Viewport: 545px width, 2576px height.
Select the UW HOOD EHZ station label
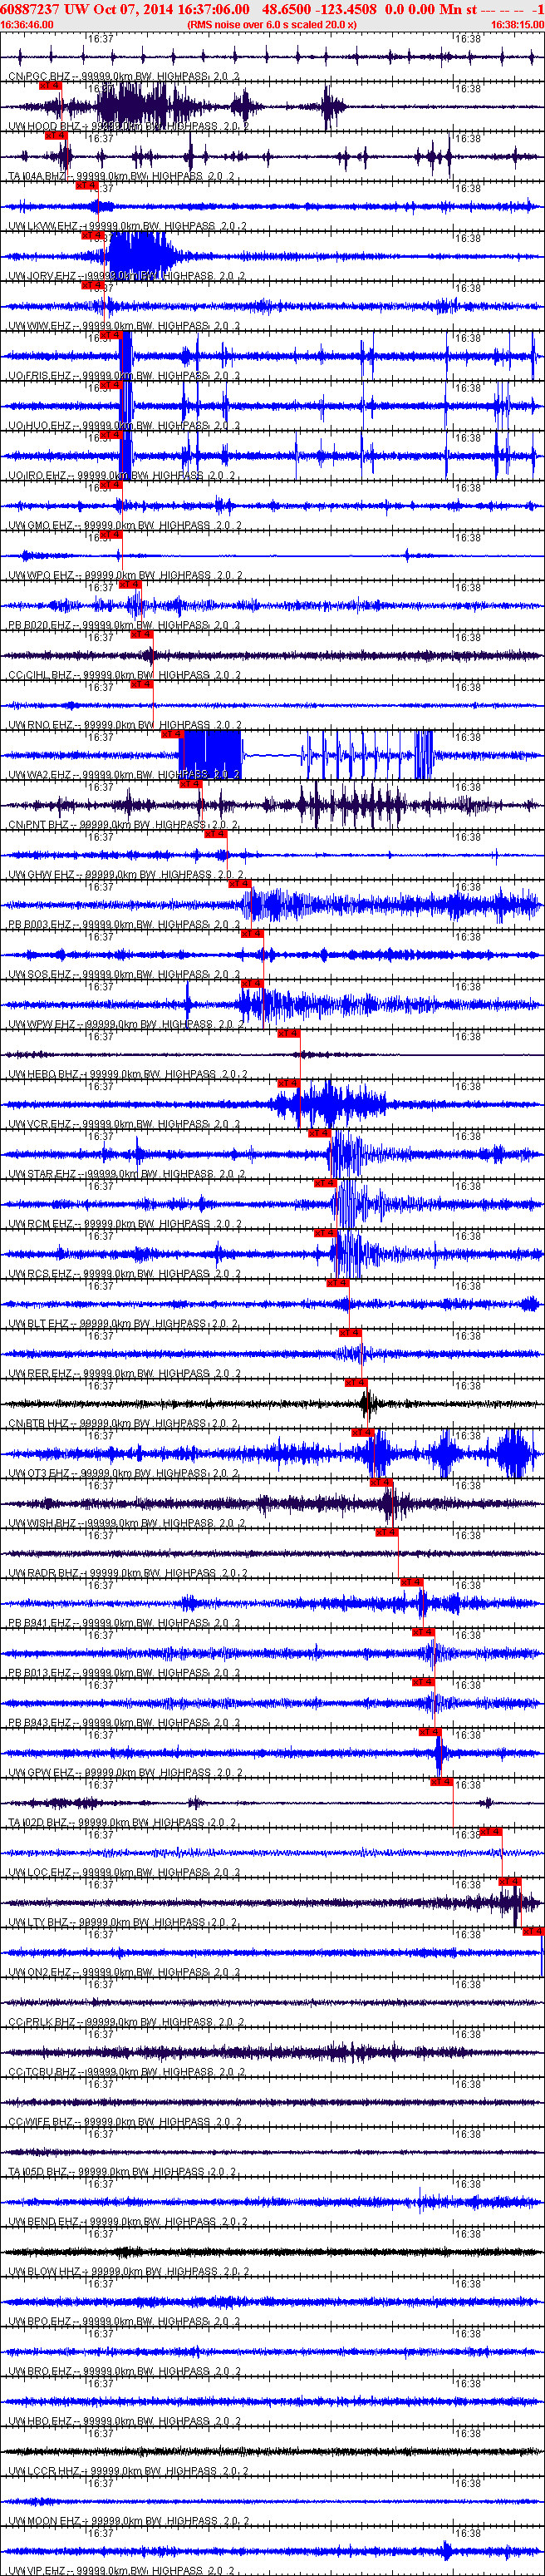coord(129,127)
